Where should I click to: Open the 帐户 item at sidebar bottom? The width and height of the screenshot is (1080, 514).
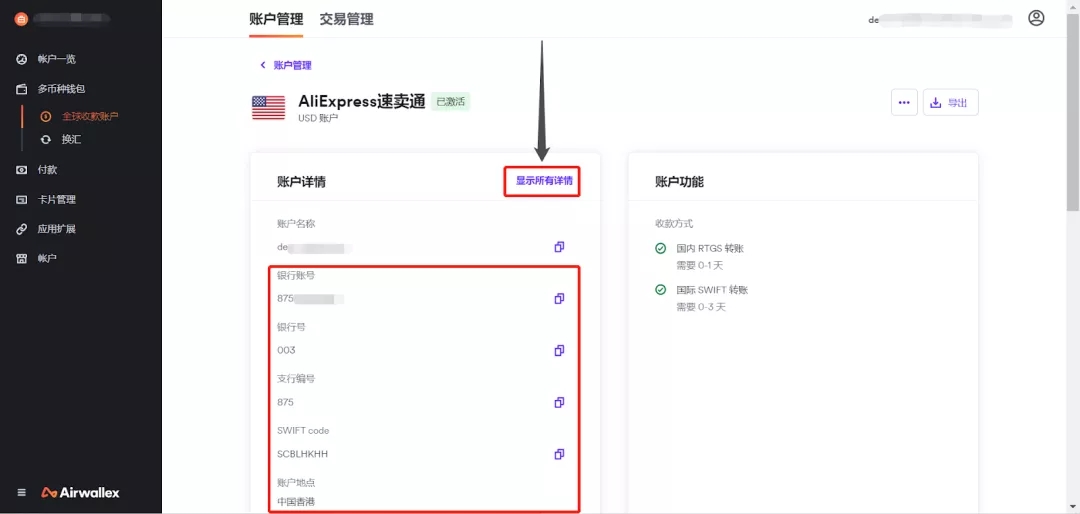pos(47,258)
